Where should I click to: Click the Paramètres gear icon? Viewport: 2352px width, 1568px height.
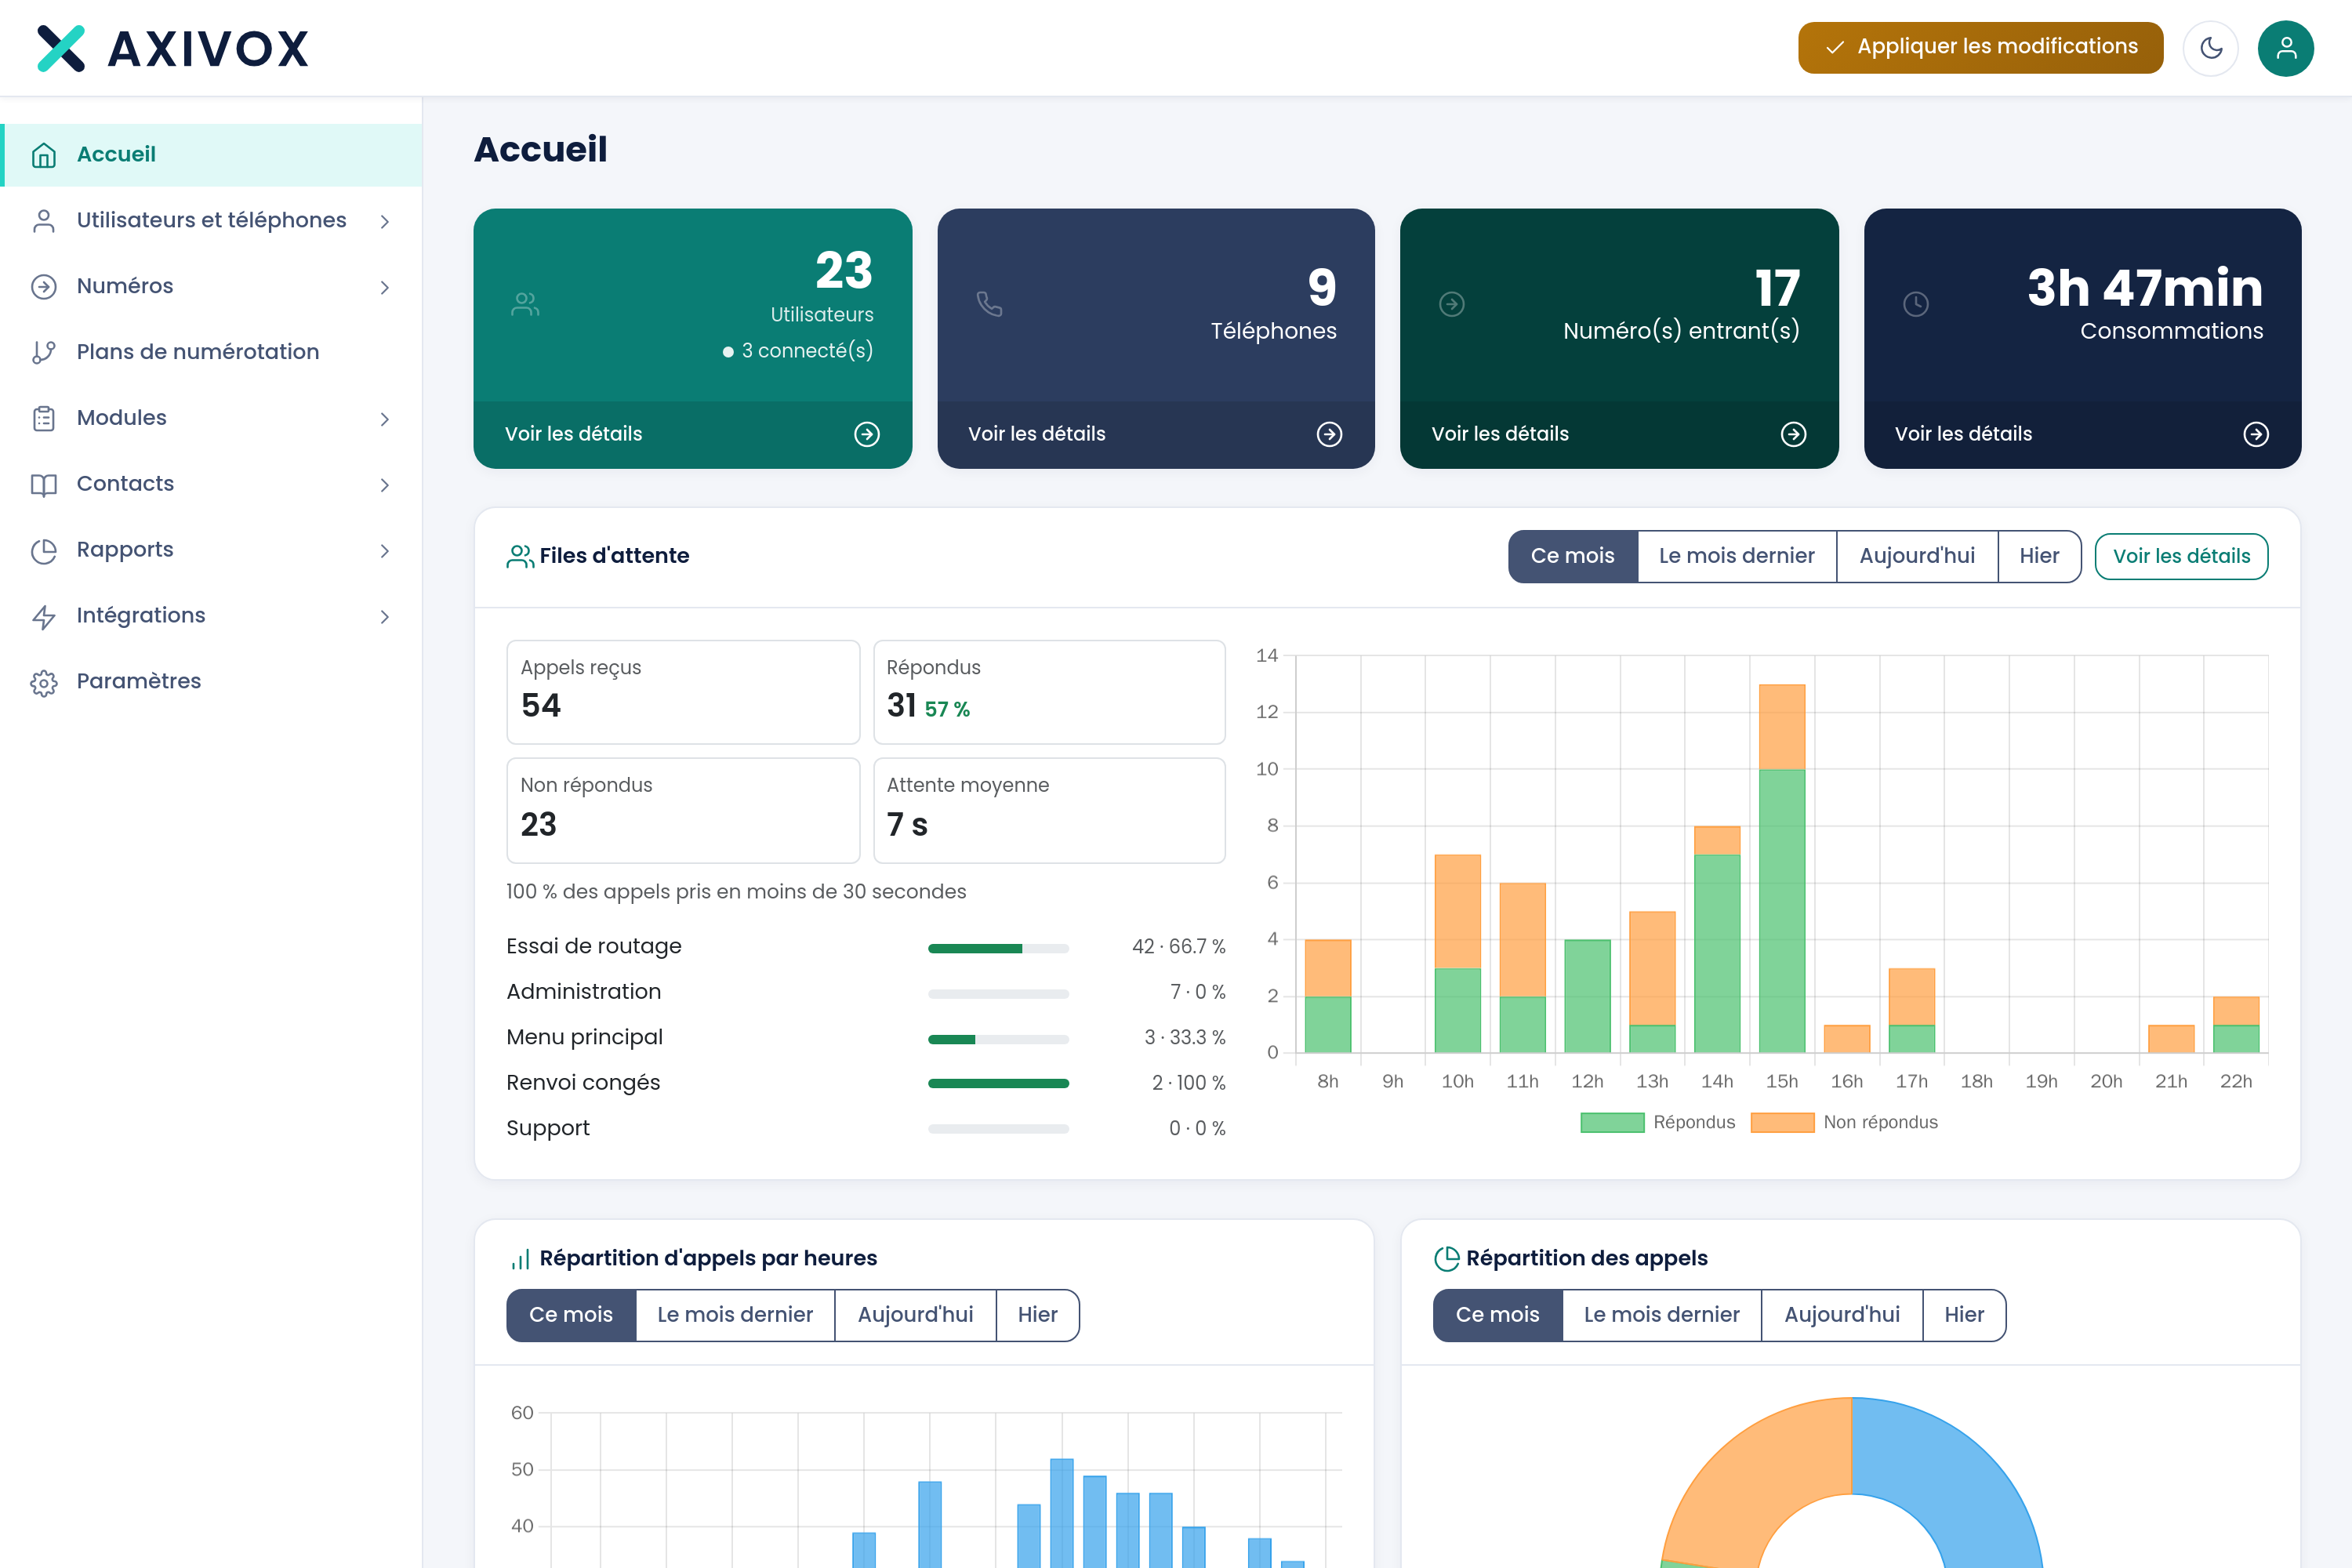44,682
